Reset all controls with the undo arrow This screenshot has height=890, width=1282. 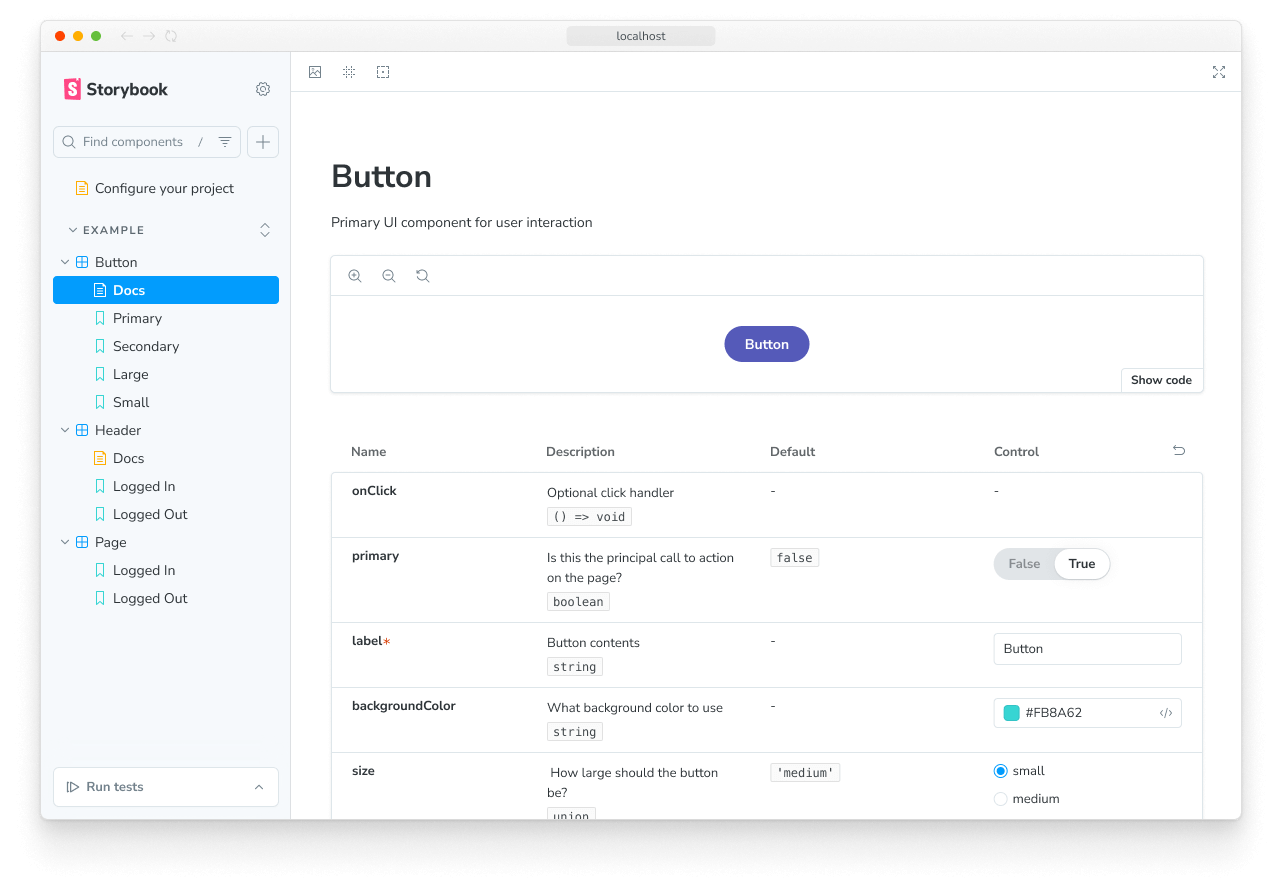1178,451
